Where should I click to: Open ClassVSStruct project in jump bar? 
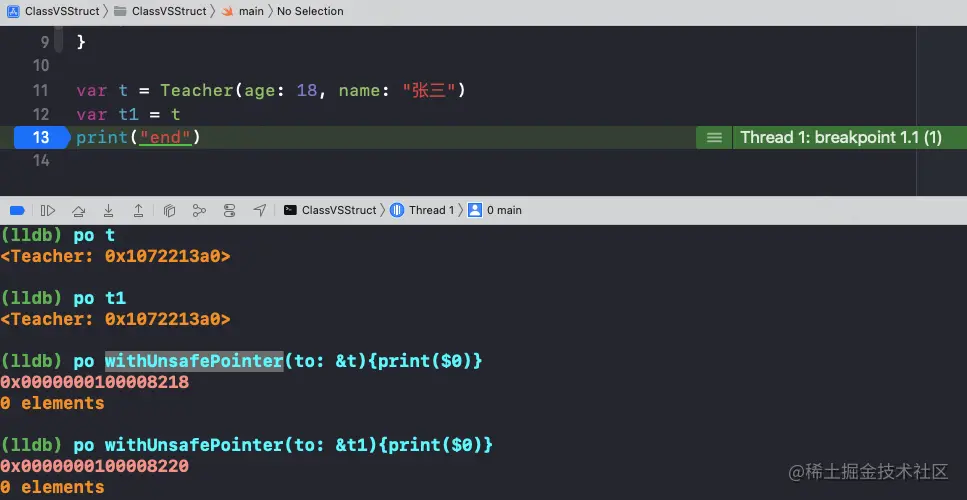coord(53,11)
